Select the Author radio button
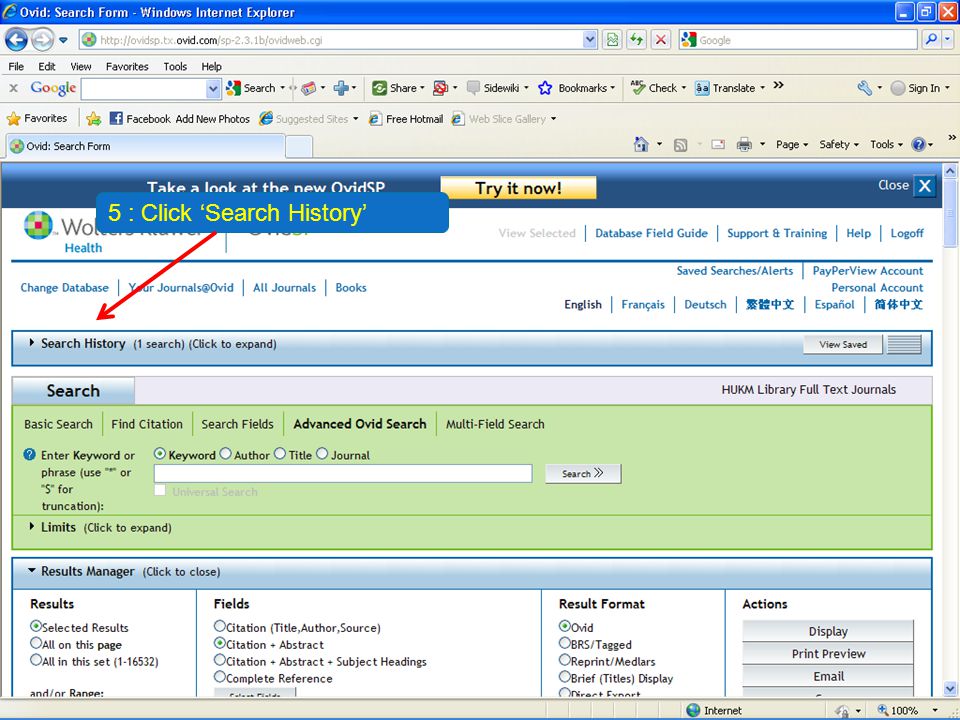Viewport: 960px width, 720px height. 225,454
